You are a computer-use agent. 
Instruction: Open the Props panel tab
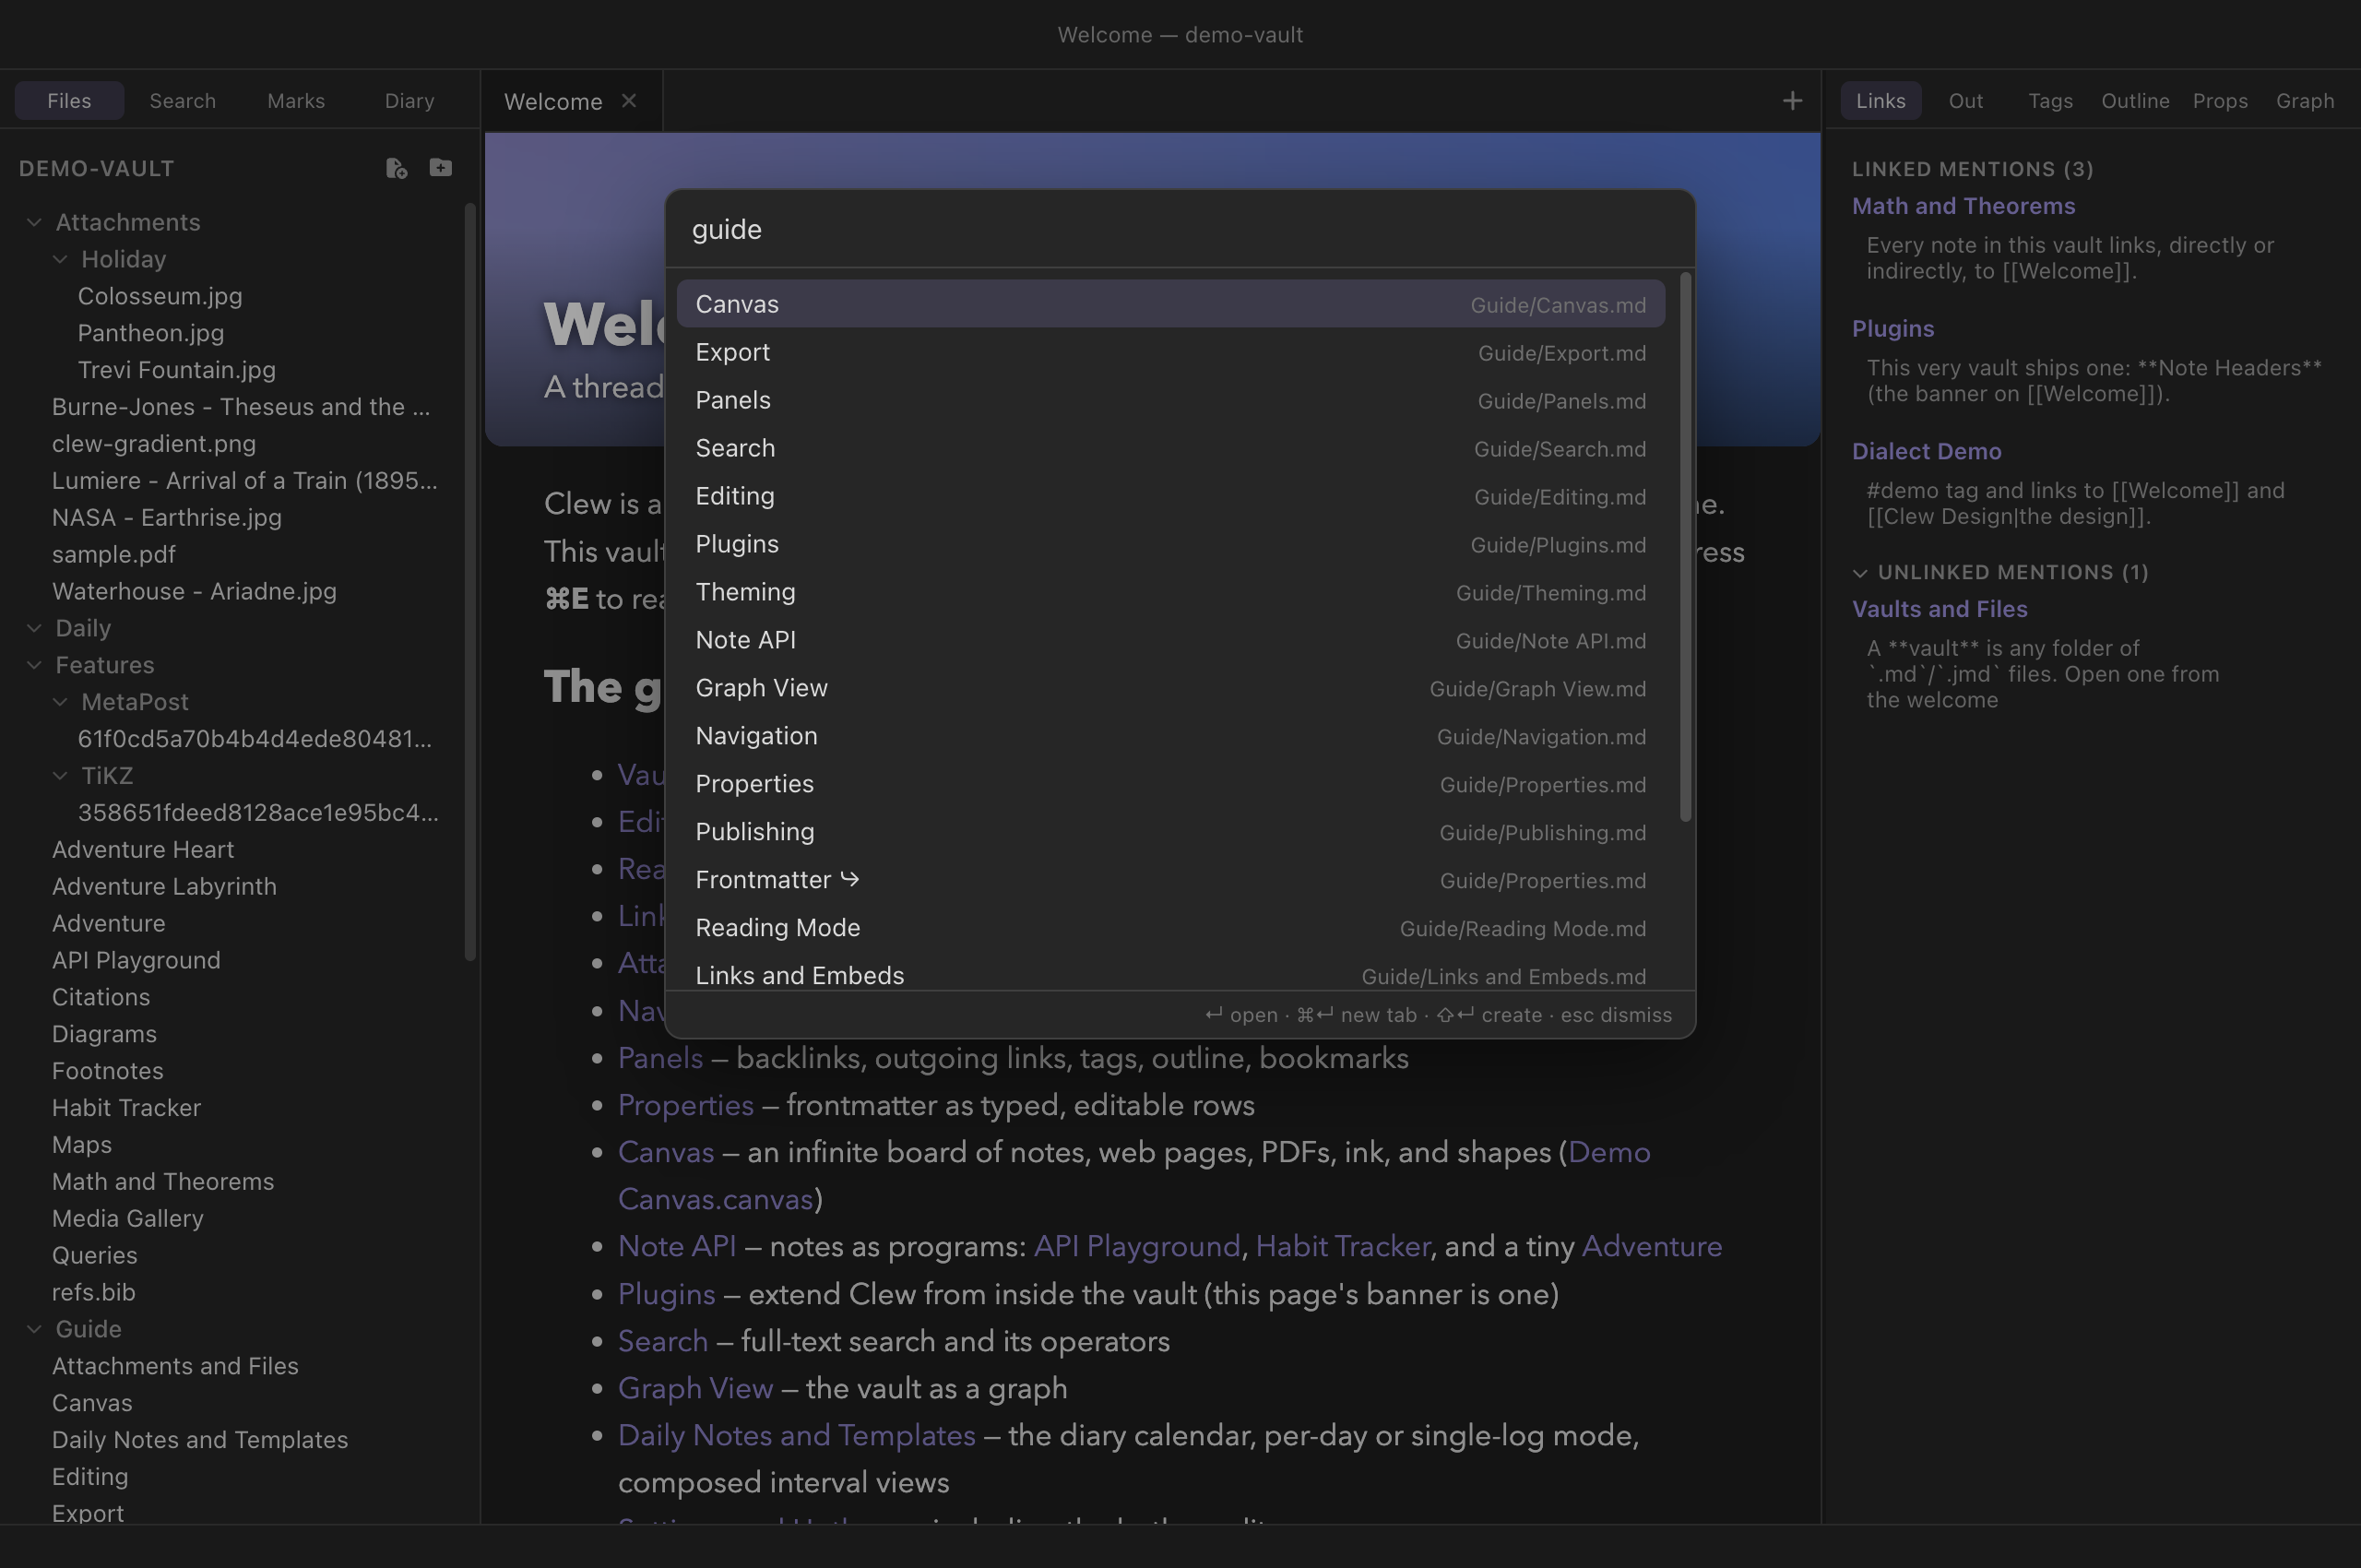coord(2220,100)
